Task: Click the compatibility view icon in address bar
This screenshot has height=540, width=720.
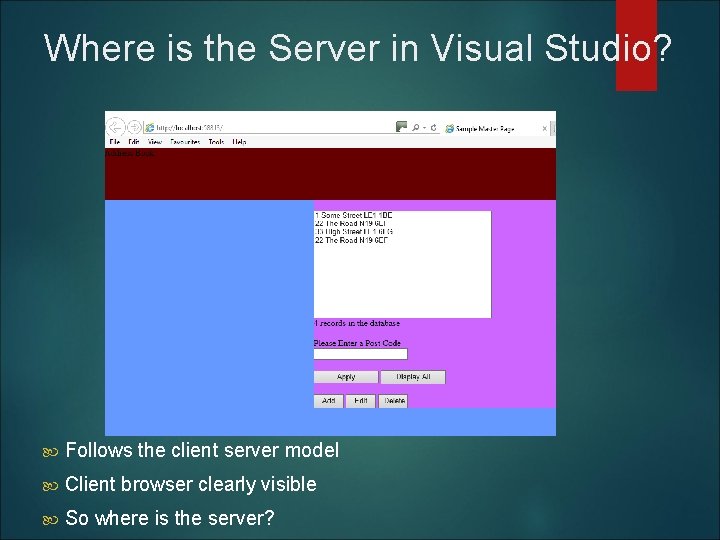Action: point(401,127)
